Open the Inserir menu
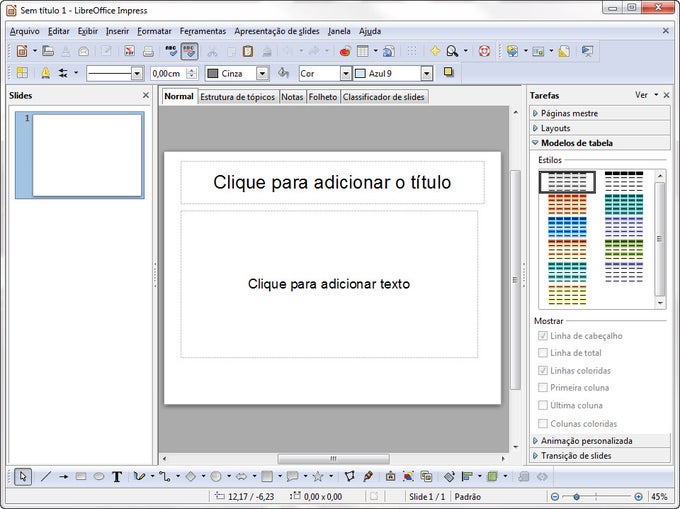Image resolution: width=680 pixels, height=509 pixels. (x=118, y=31)
